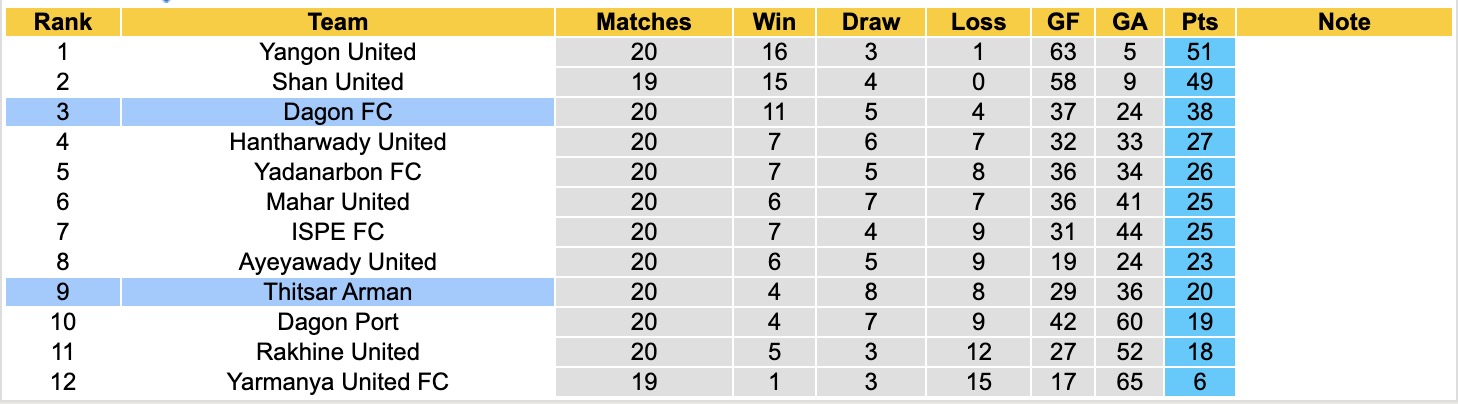Screen dimensions: 1458x404
Task: Click the Shan United team name
Action: tap(337, 82)
